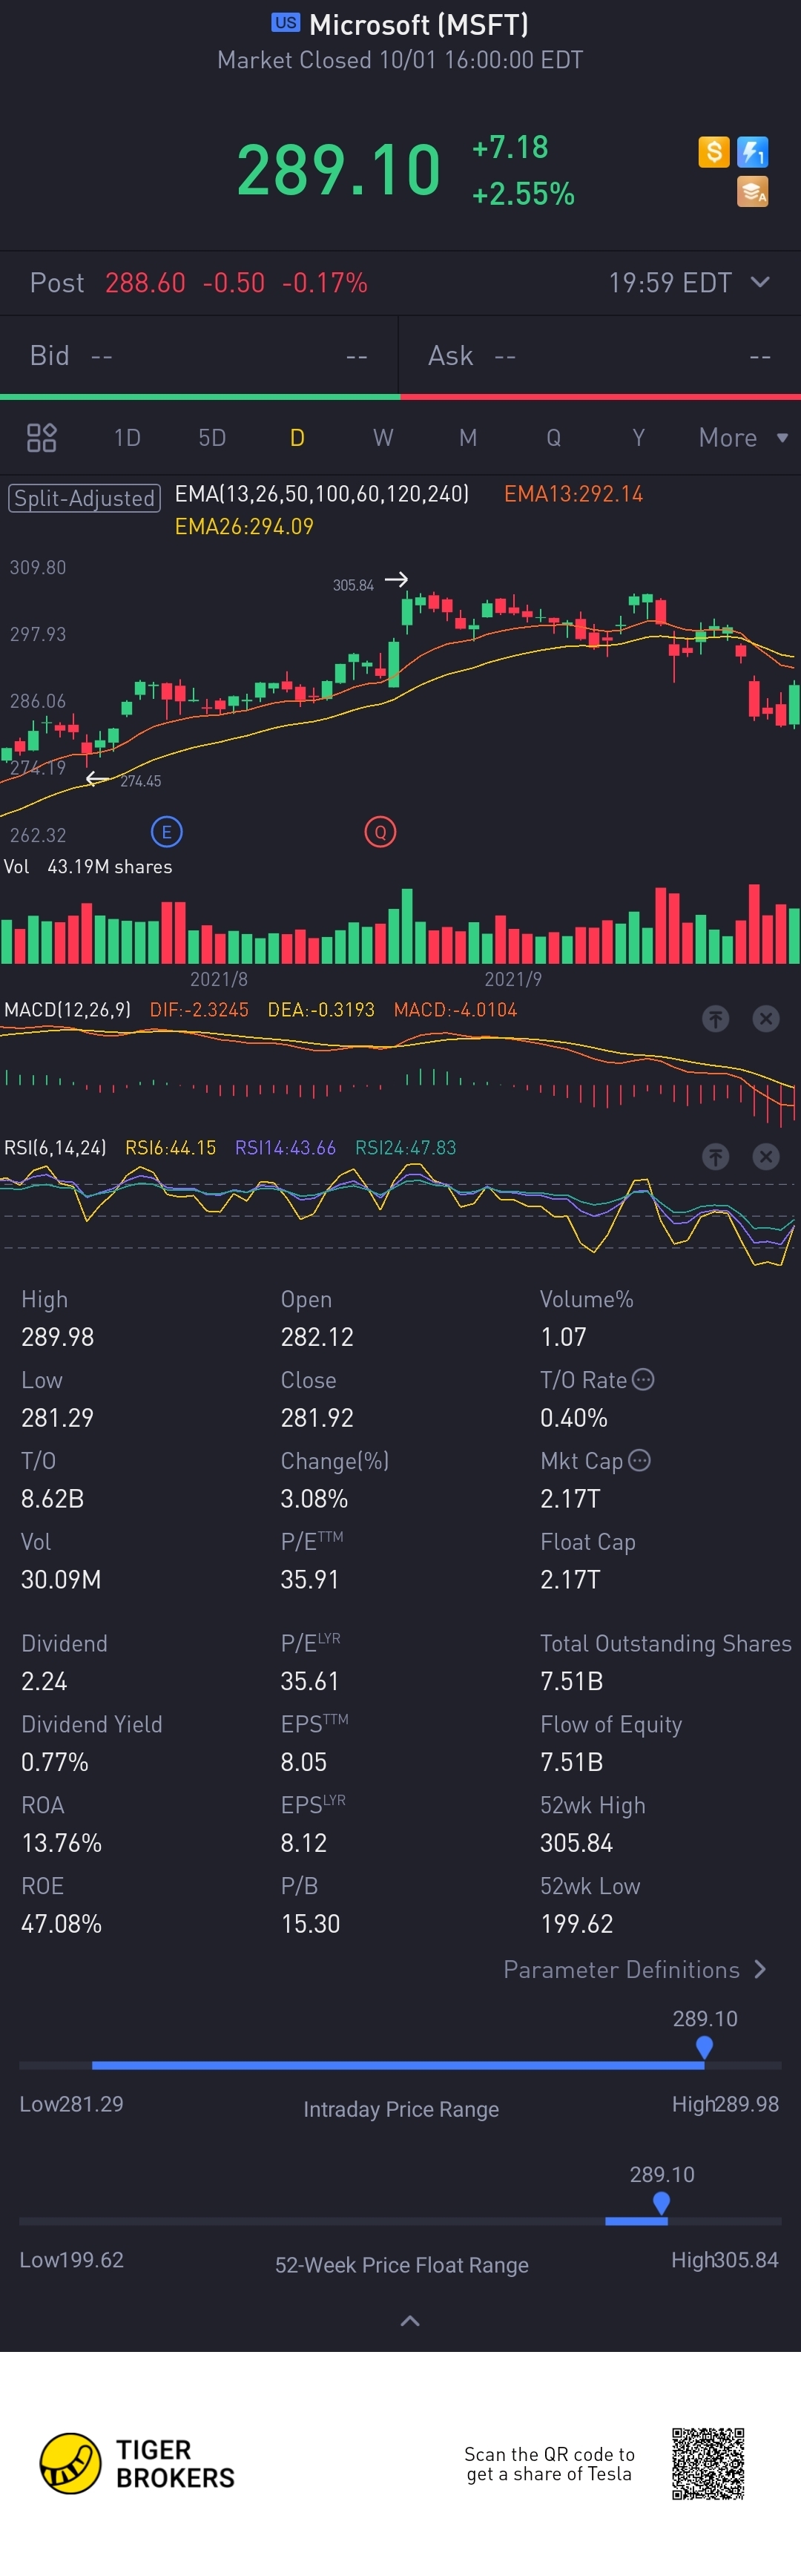Tap the Ask quote panel

pyautogui.click(x=600, y=355)
